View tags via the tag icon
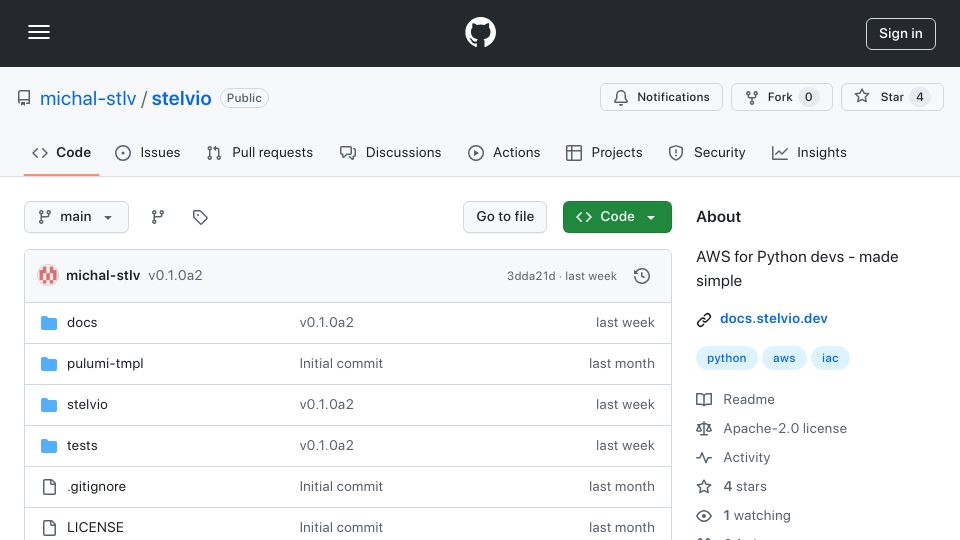960x540 pixels. click(x=200, y=217)
